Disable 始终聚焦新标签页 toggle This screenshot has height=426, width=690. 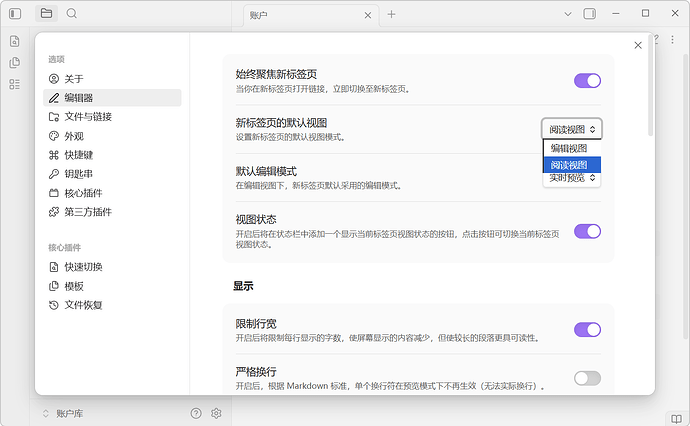tap(587, 81)
